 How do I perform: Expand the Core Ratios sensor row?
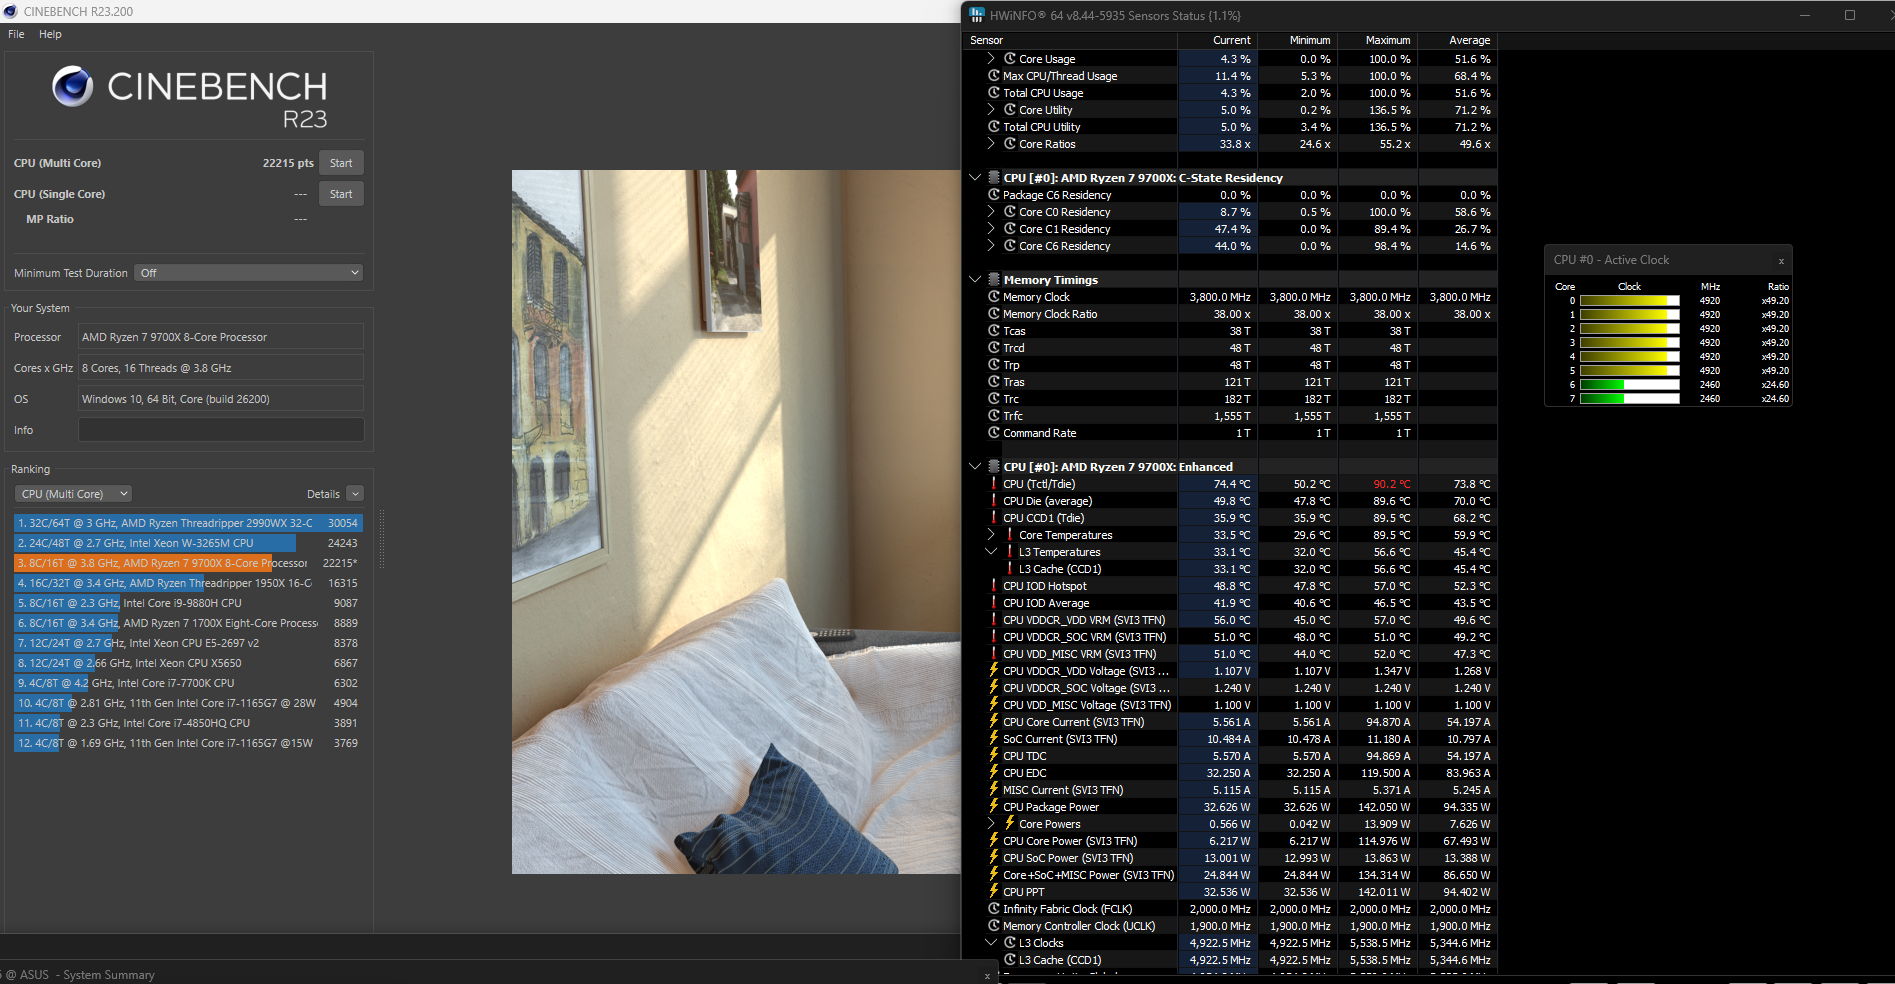(991, 143)
